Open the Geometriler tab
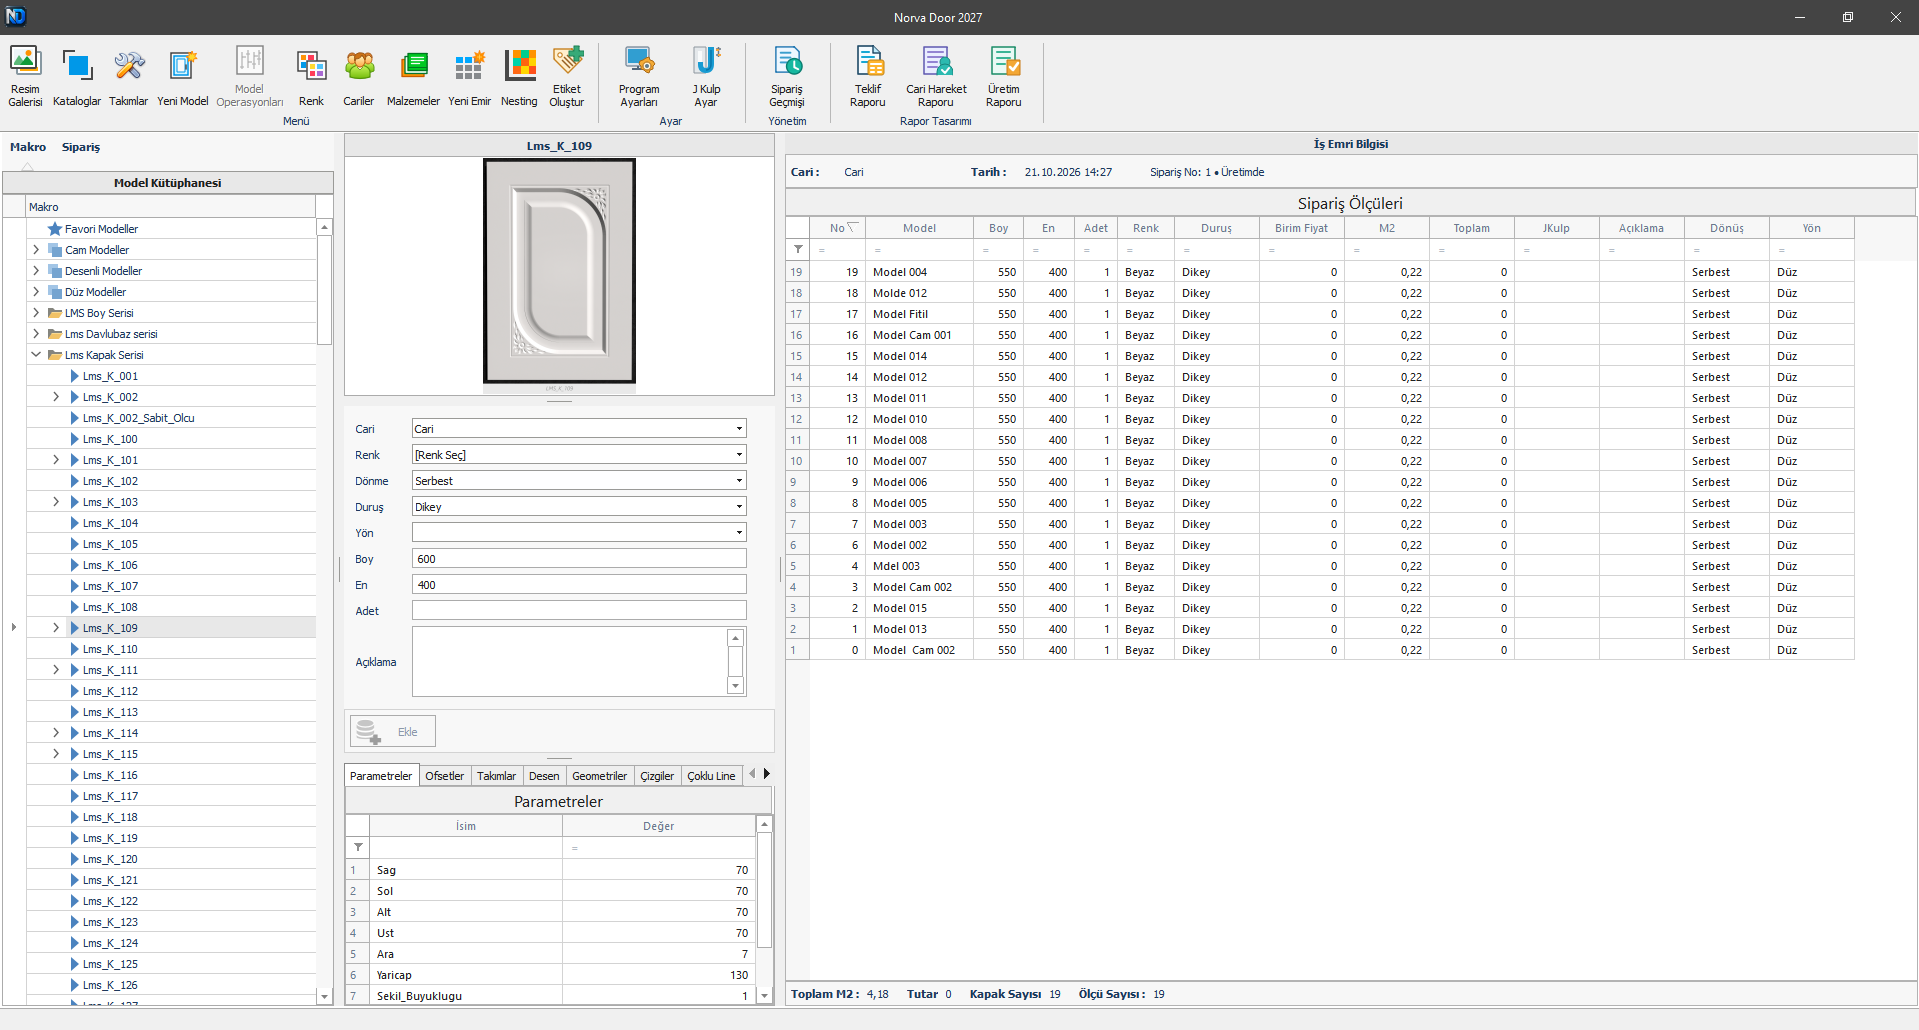 [x=599, y=776]
